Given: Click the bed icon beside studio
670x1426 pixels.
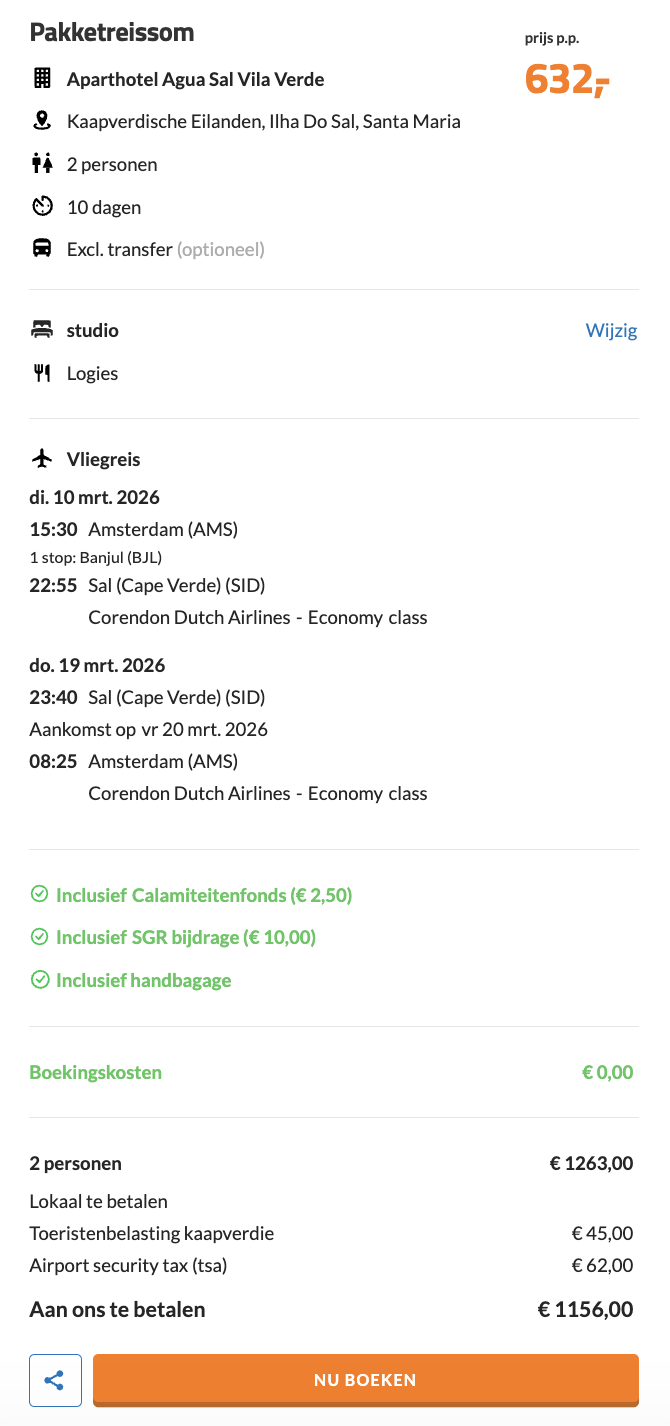Looking at the screenshot, I should click(x=42, y=330).
